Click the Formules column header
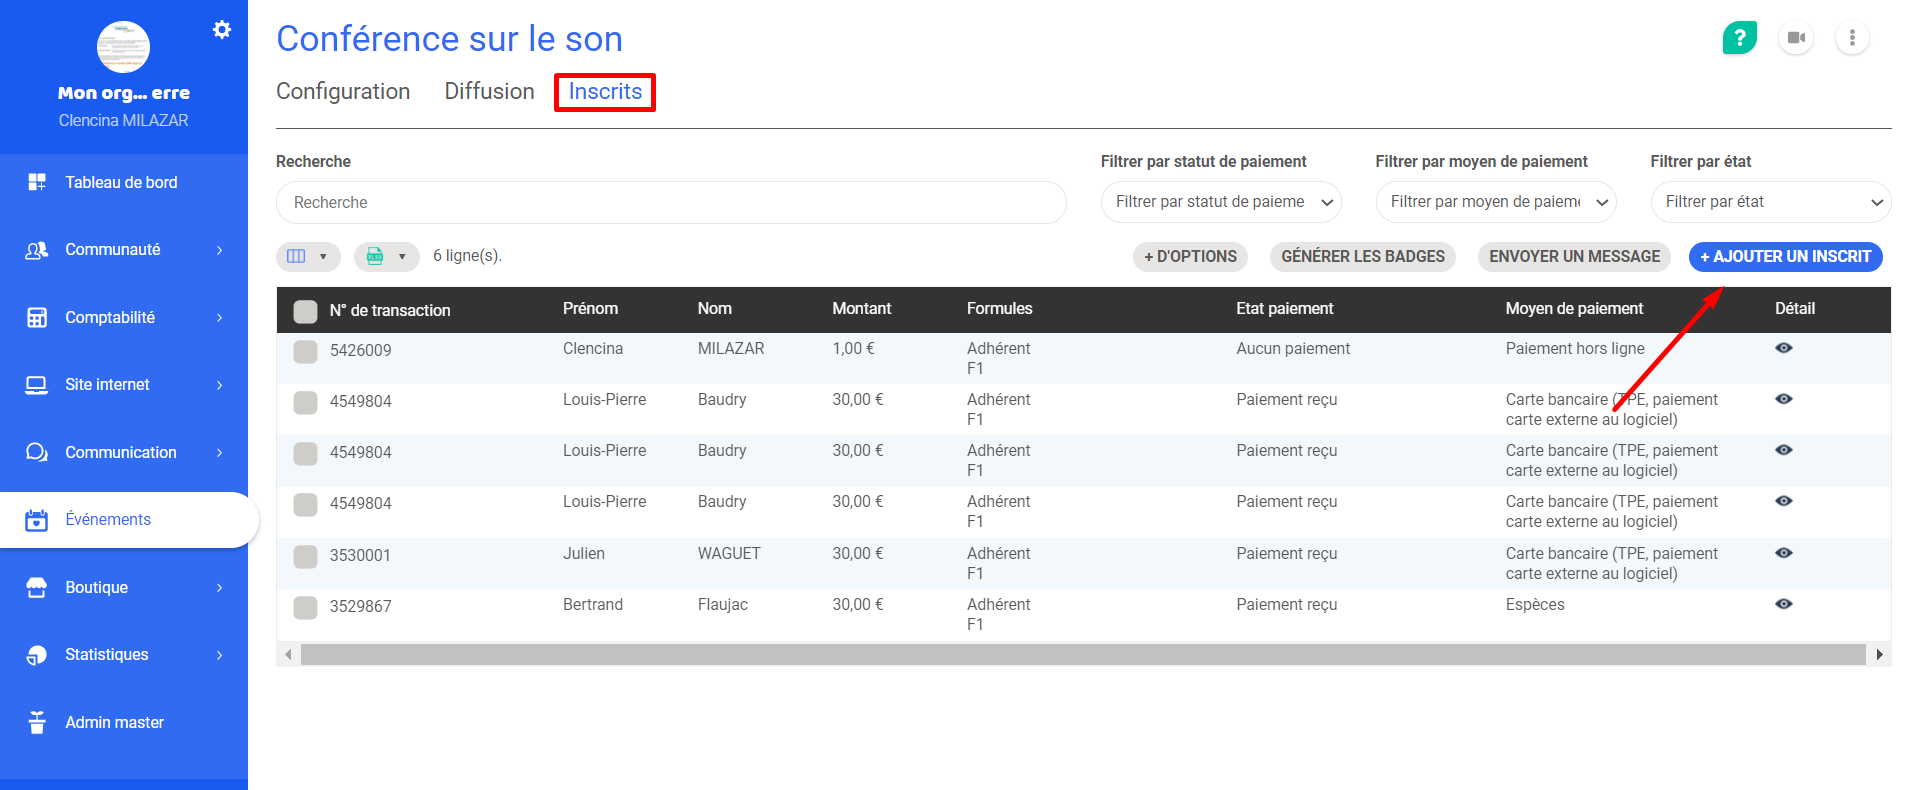The image size is (1919, 790). point(999,309)
